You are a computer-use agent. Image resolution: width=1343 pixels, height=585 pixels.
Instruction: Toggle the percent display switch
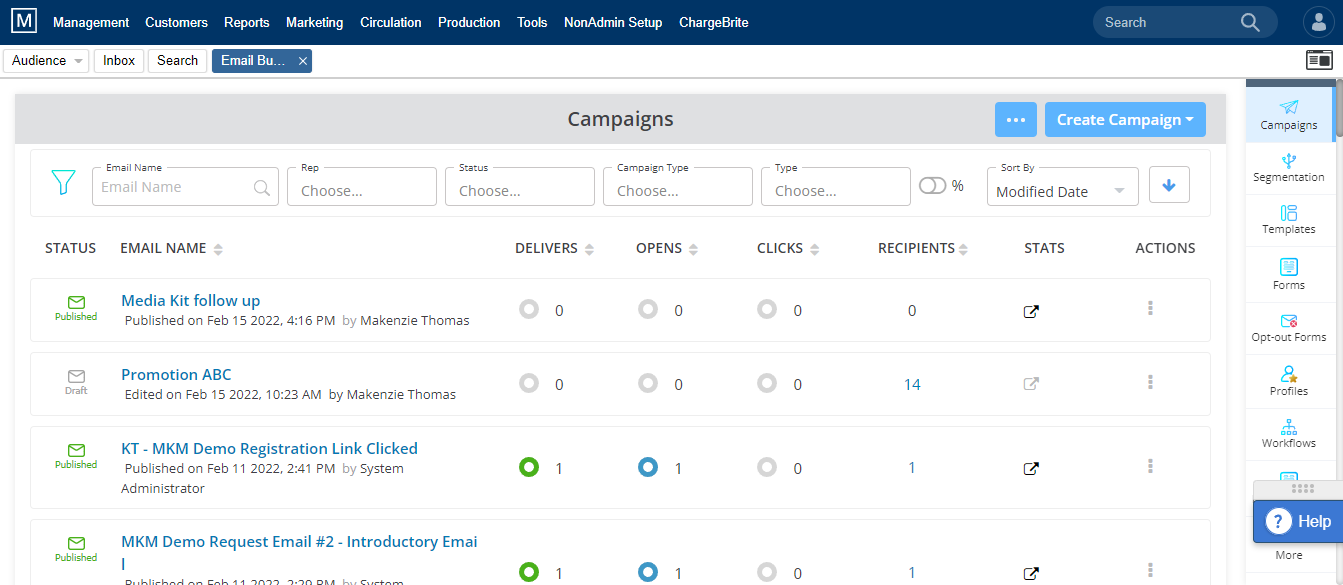(x=932, y=186)
